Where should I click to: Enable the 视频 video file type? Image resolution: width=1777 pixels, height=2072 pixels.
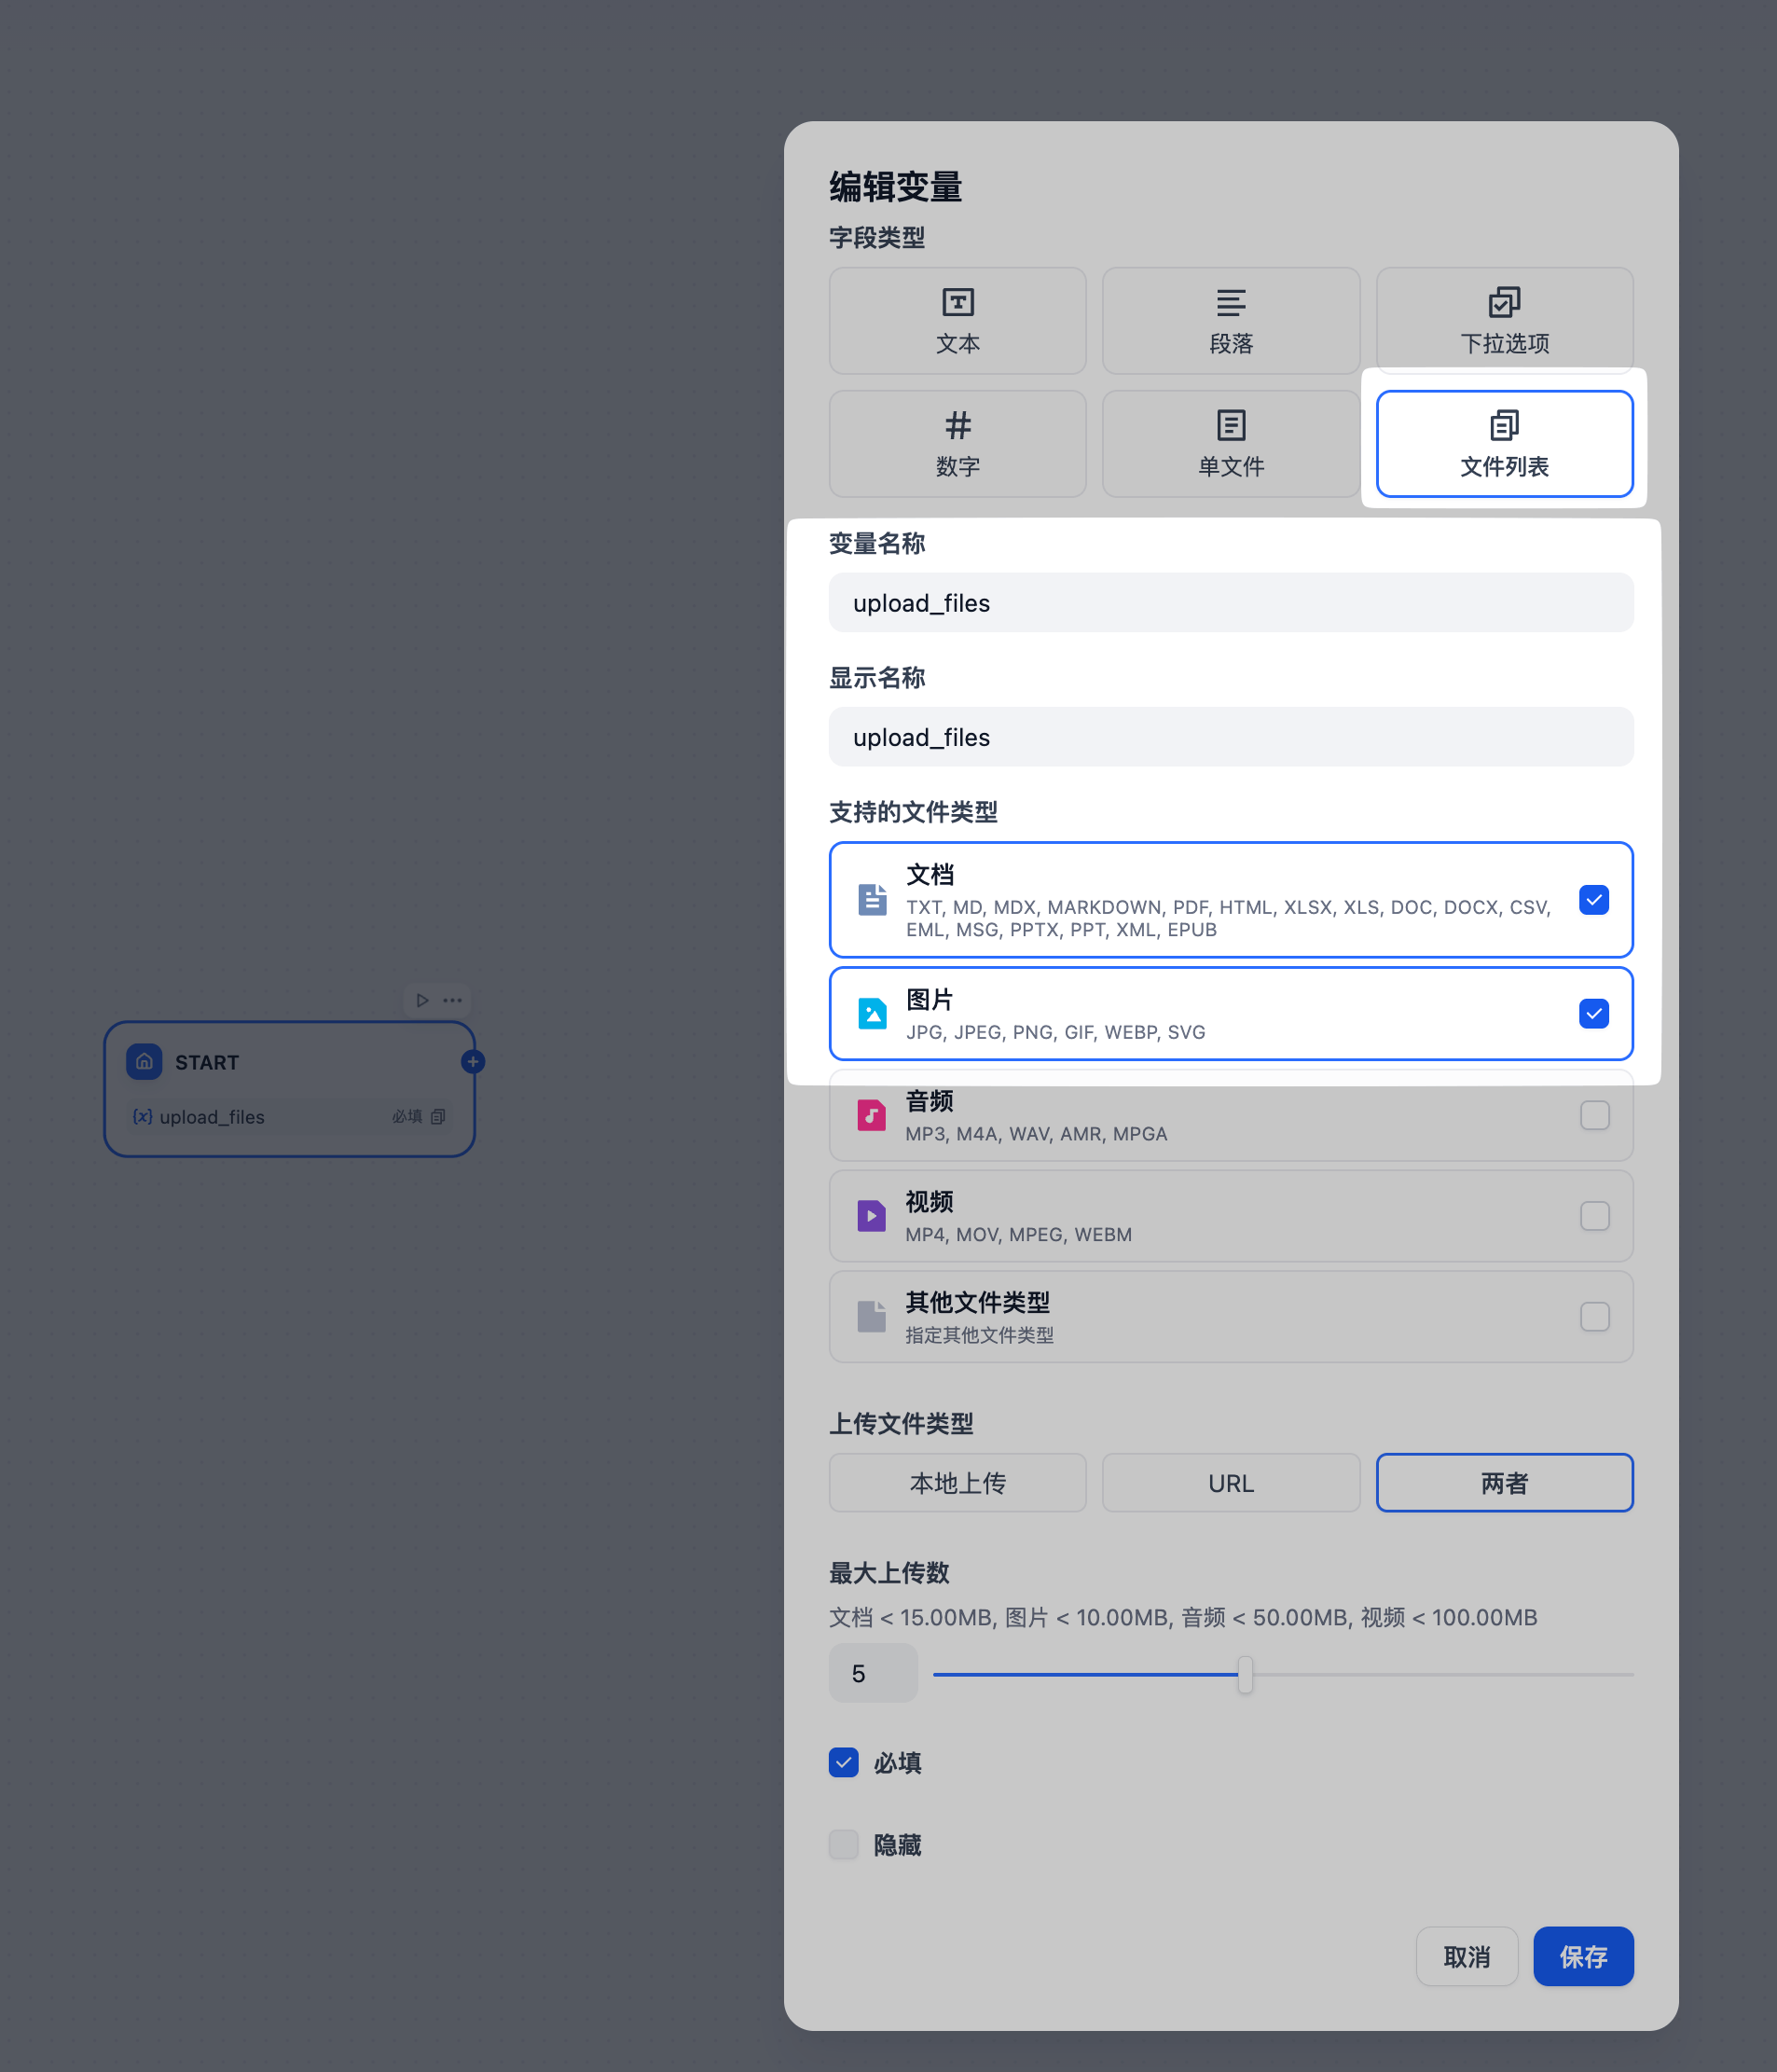tap(1594, 1216)
